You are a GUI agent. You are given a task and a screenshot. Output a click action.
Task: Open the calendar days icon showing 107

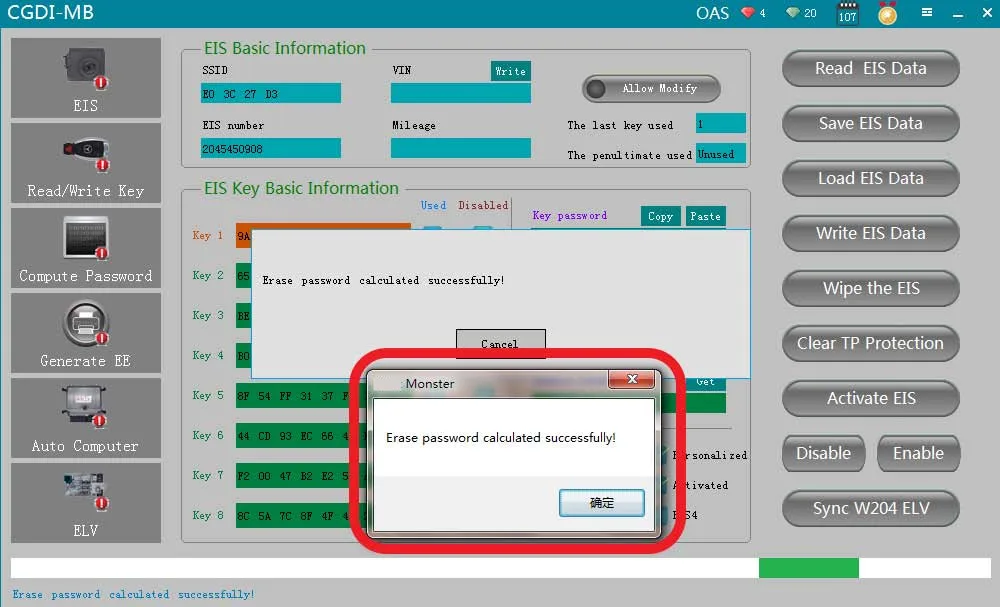848,13
